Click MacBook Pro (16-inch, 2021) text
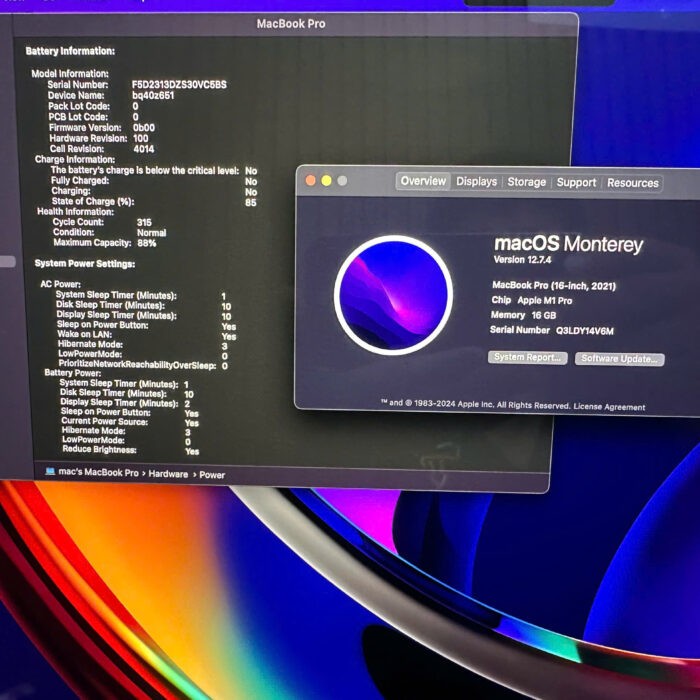 tap(554, 286)
